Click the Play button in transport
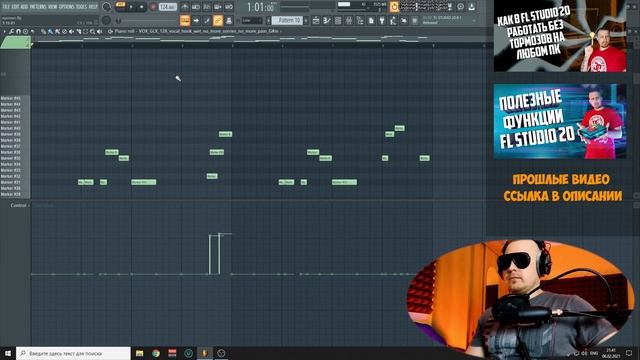This screenshot has height=360, width=640. (x=131, y=7)
